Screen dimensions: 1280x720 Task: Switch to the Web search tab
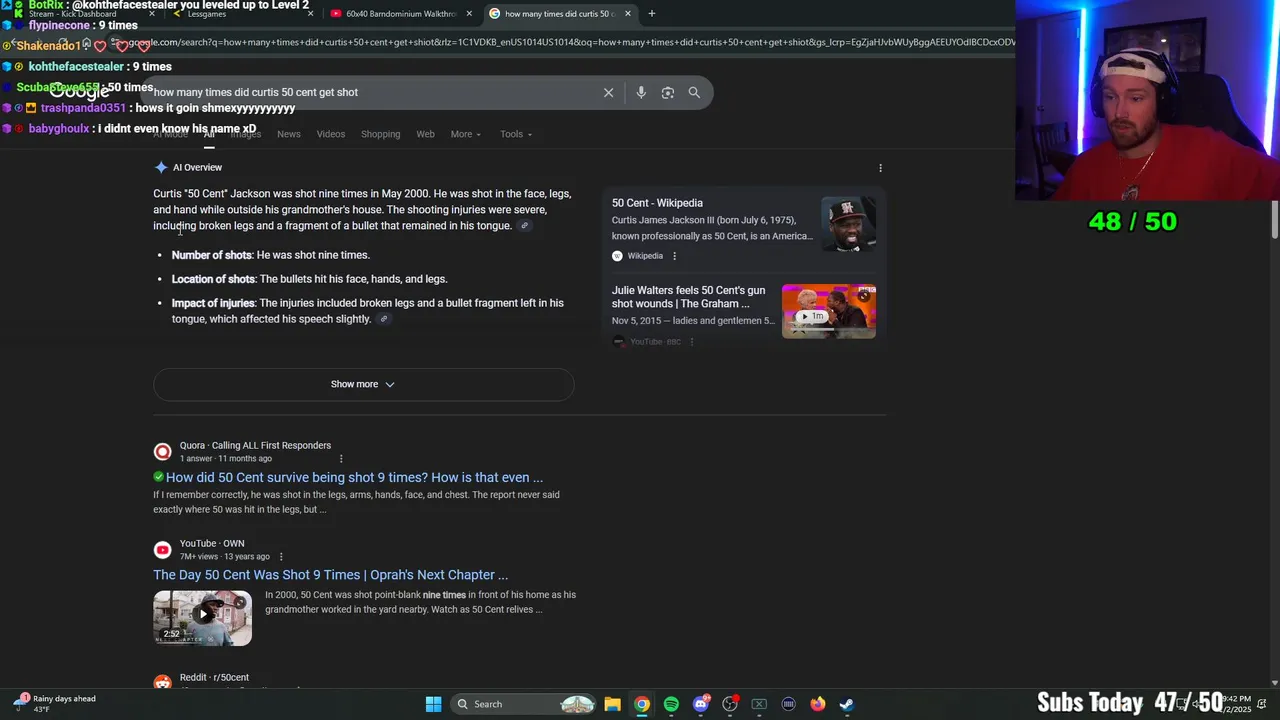pos(425,134)
